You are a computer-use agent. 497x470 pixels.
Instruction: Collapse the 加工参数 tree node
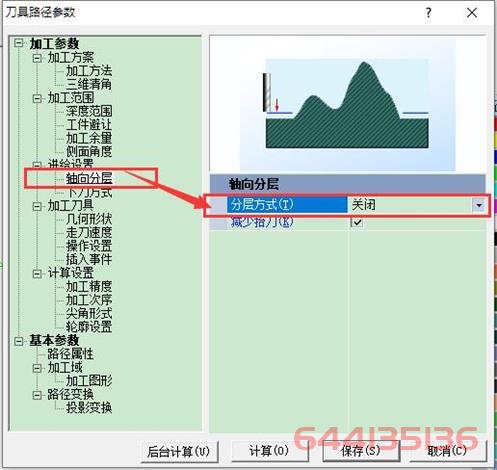tap(19, 43)
